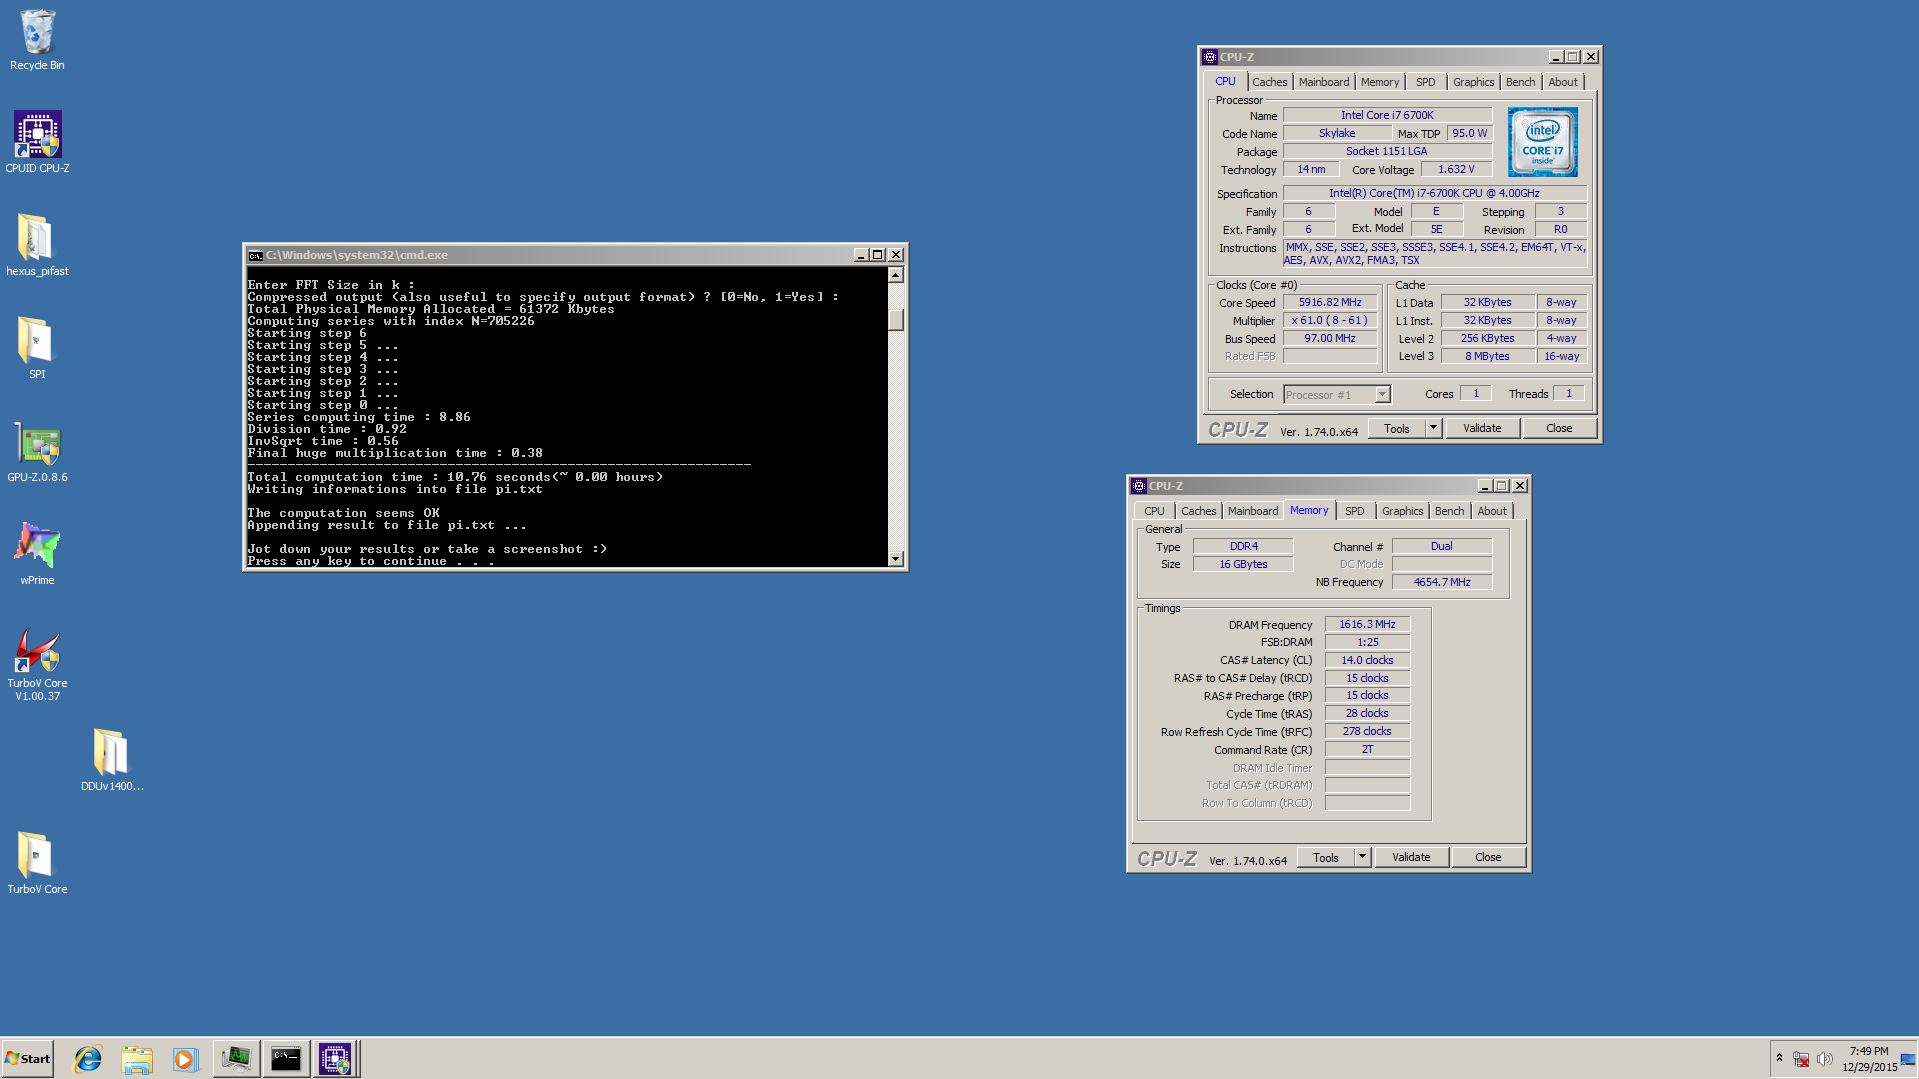Select SPD tab in upper CPU-Z window

[x=1425, y=82]
